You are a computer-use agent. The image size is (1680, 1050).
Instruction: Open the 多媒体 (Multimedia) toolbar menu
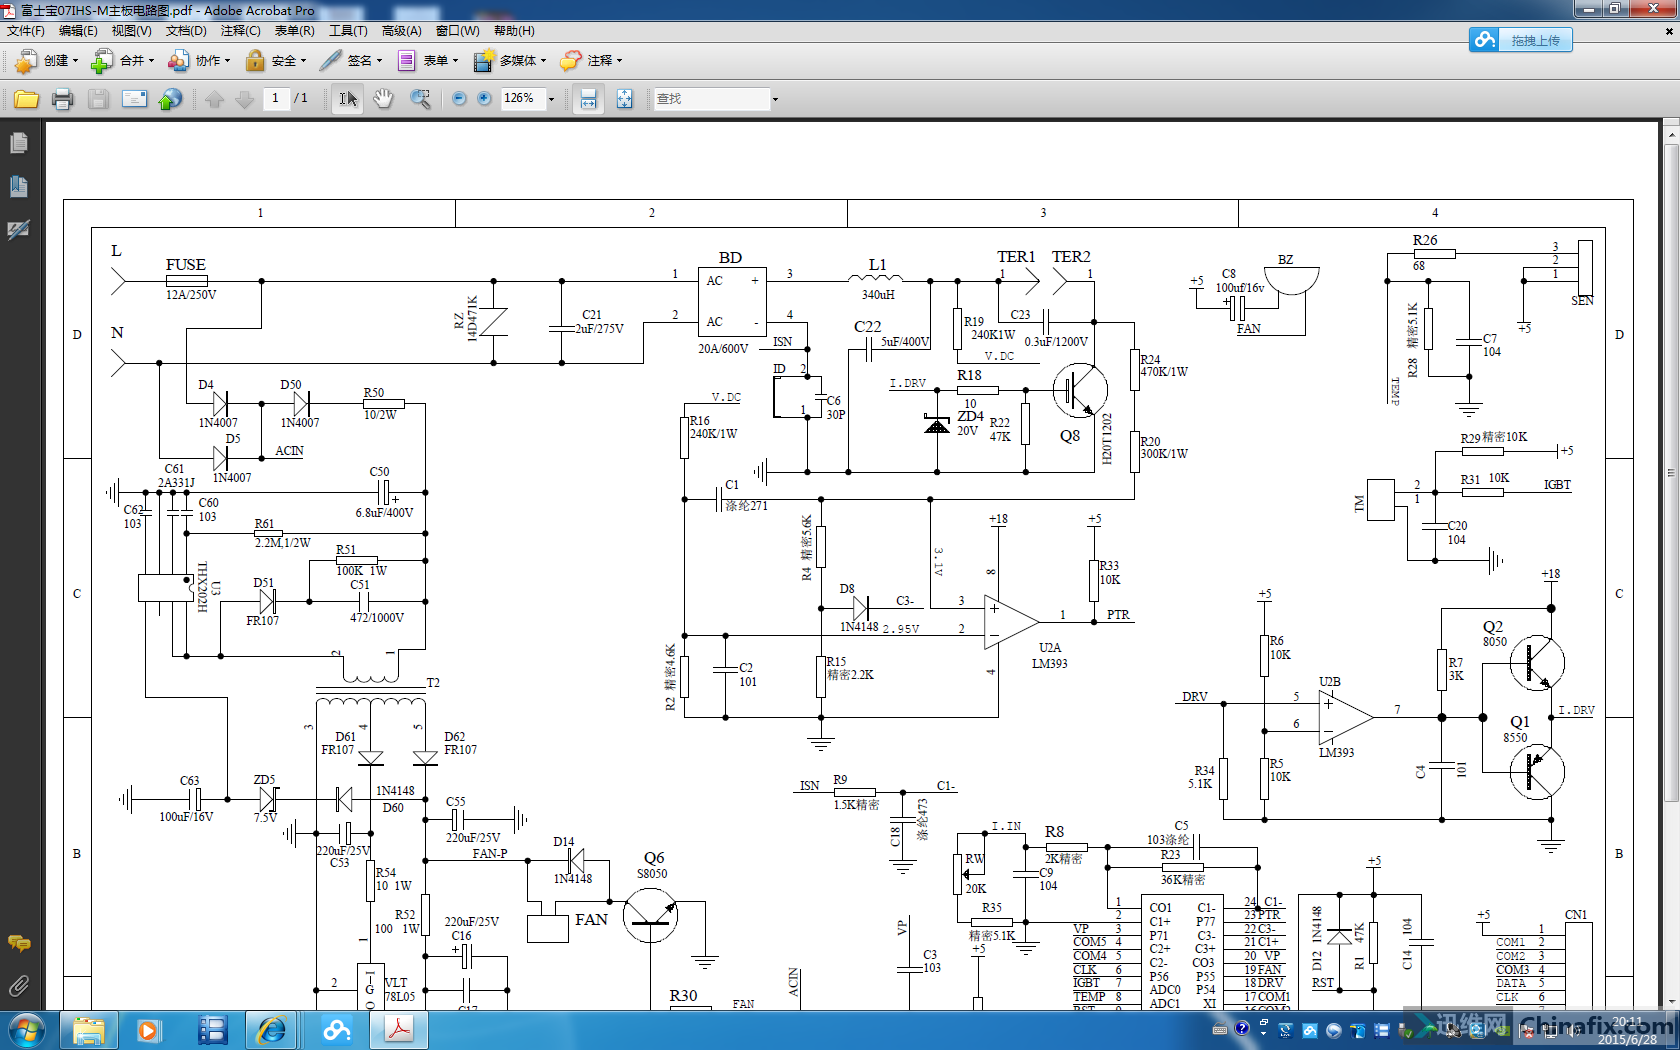(x=509, y=61)
